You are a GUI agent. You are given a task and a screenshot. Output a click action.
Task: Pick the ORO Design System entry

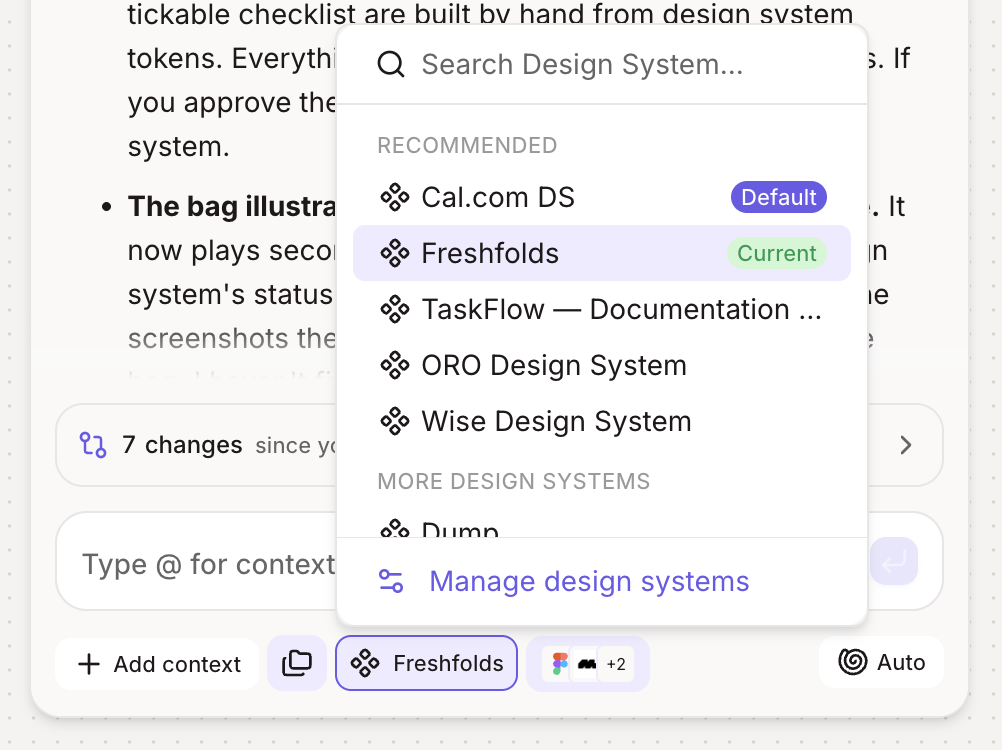pos(602,365)
